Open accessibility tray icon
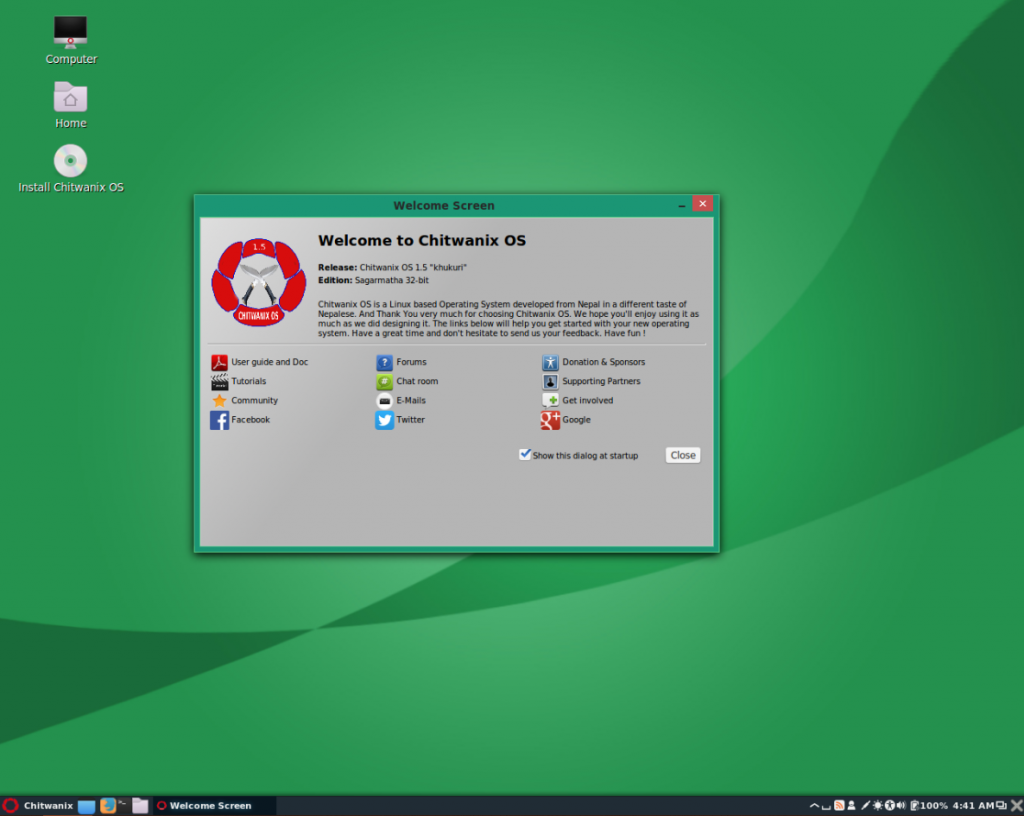1024x816 pixels. pyautogui.click(x=889, y=806)
